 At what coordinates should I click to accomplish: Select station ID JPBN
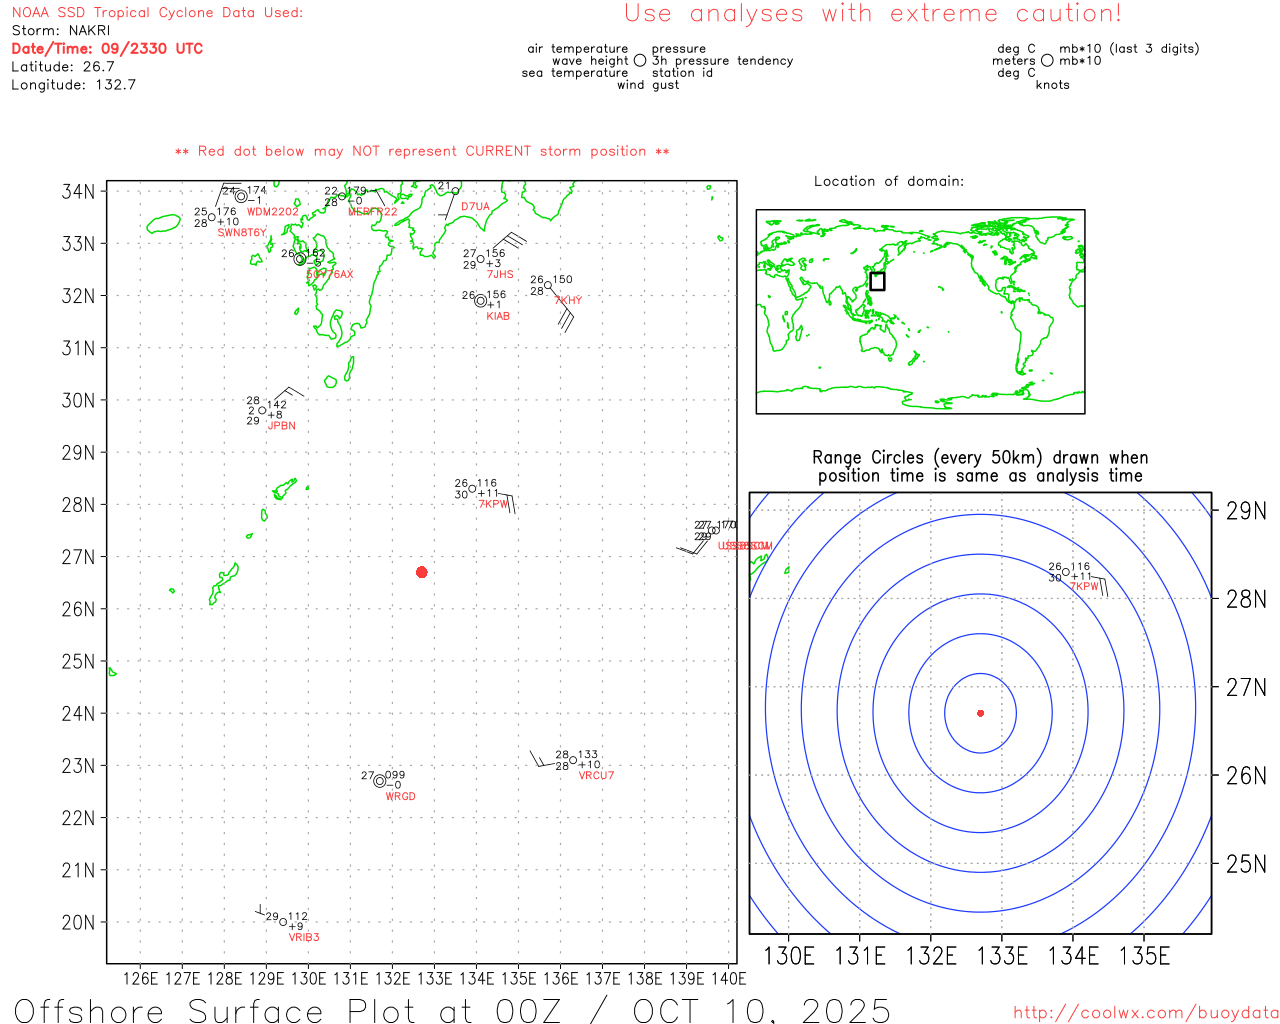point(282,426)
